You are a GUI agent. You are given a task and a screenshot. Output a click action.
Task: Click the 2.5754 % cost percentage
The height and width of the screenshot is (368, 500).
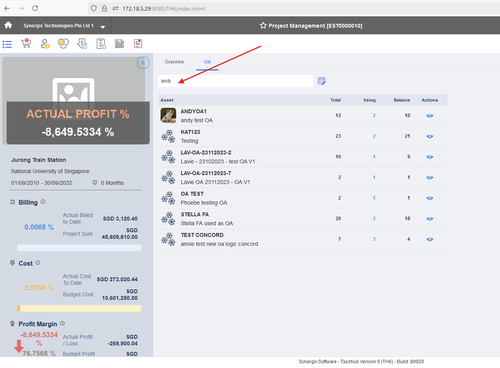[39, 288]
